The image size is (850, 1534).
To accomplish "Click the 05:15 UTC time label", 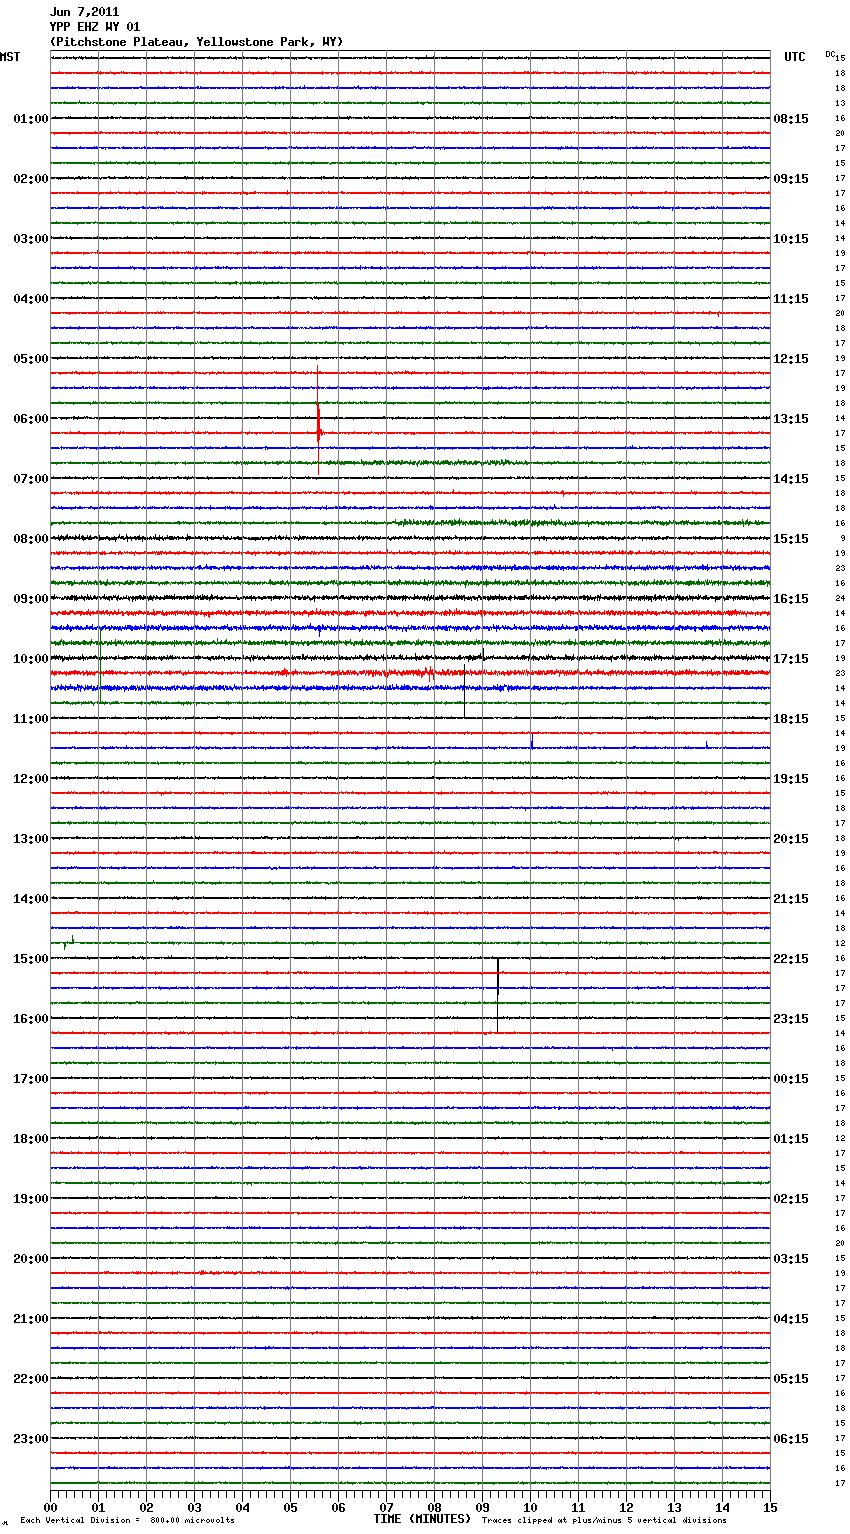I will pyautogui.click(x=791, y=1379).
